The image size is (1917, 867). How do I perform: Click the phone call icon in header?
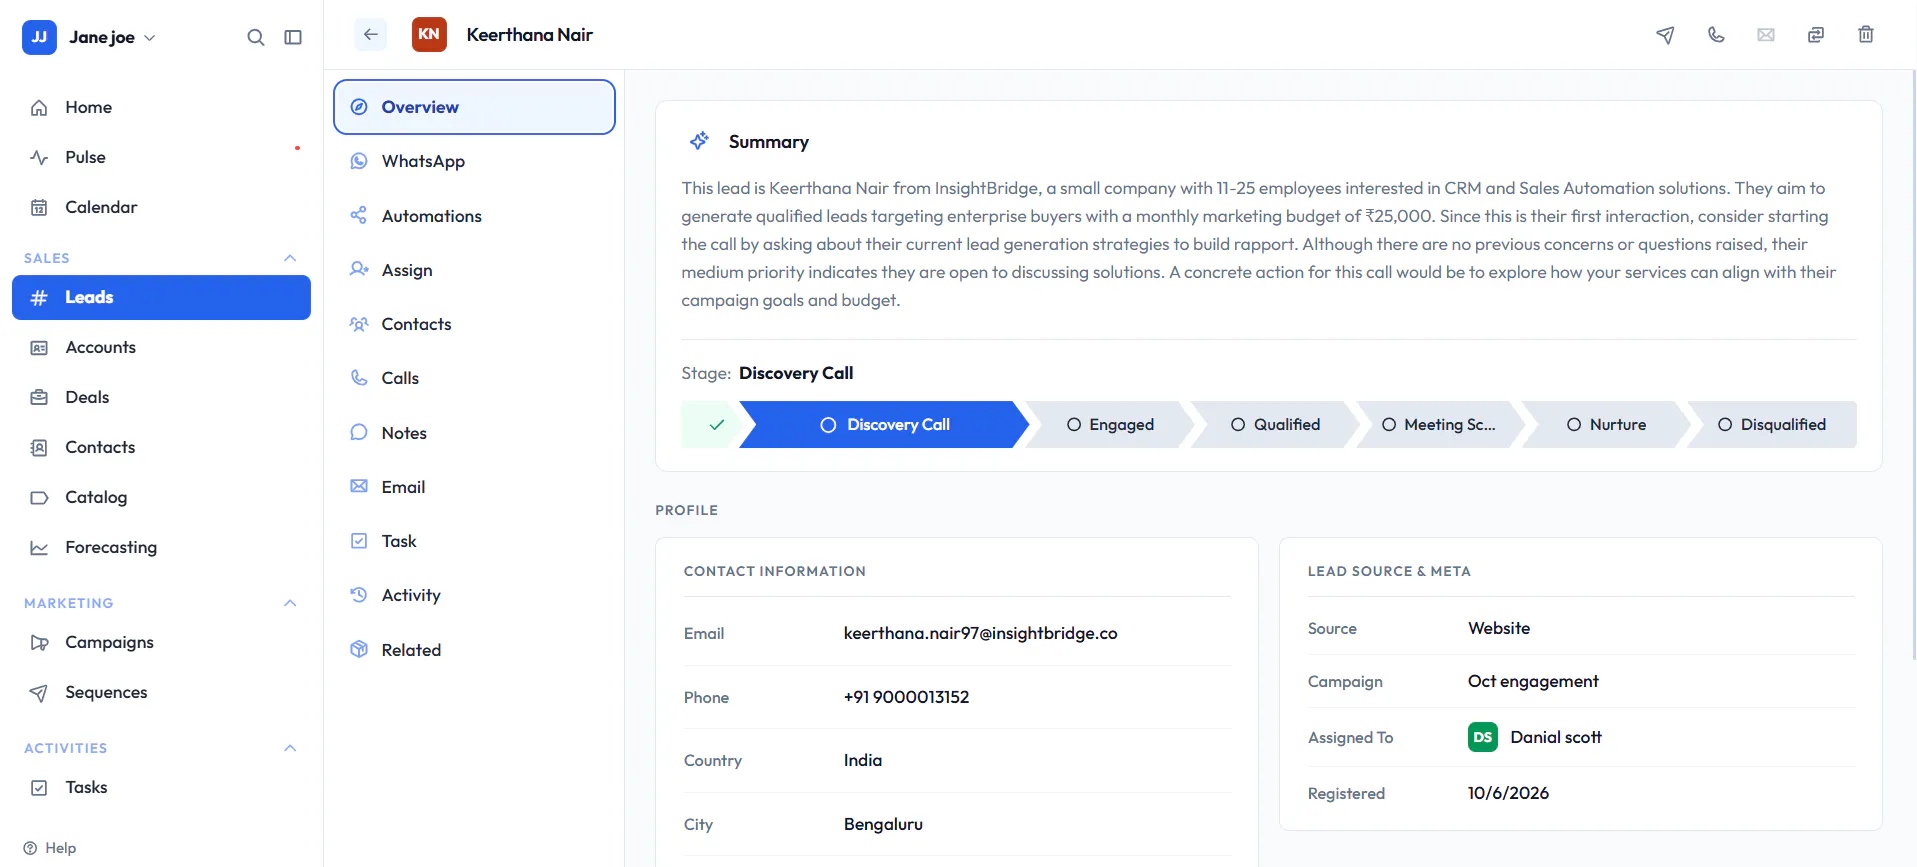click(1716, 34)
